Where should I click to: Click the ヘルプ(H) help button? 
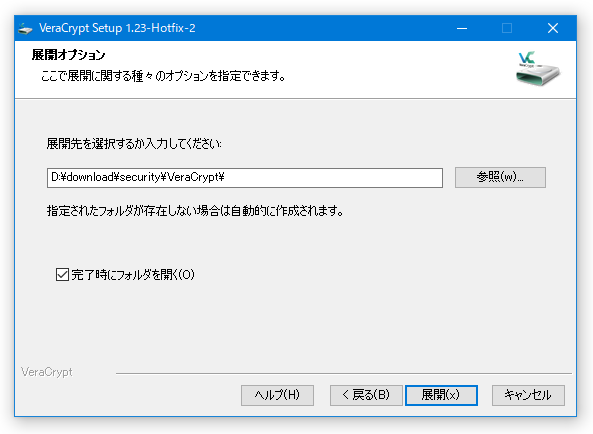pyautogui.click(x=277, y=395)
